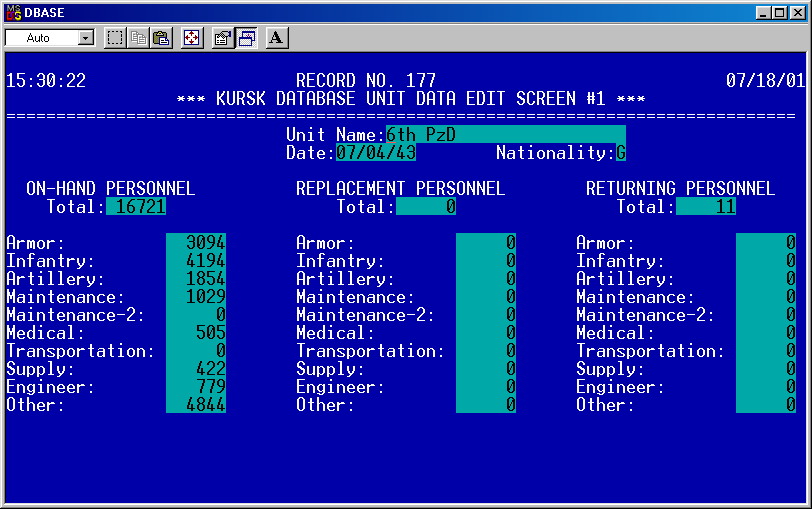
Task: Open the Properties toolbar icon
Action: (223, 38)
